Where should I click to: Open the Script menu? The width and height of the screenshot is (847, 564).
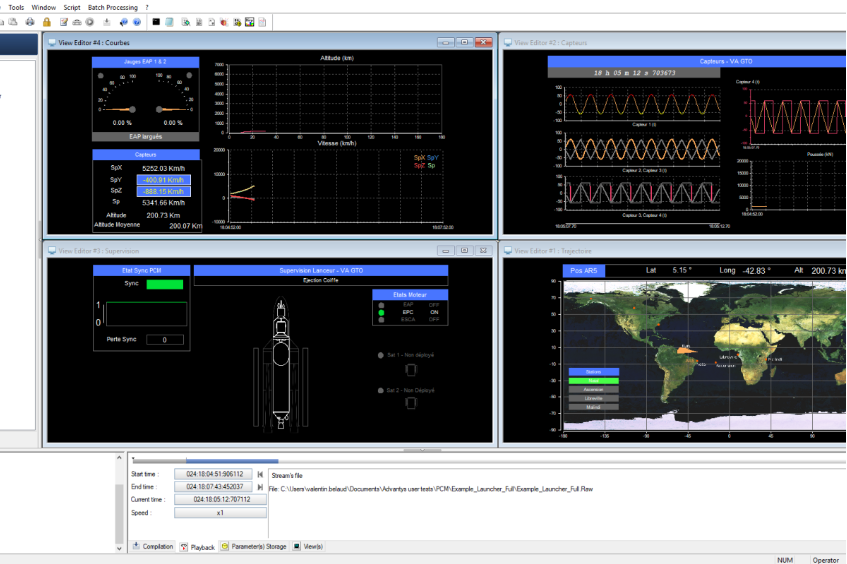pyautogui.click(x=71, y=7)
